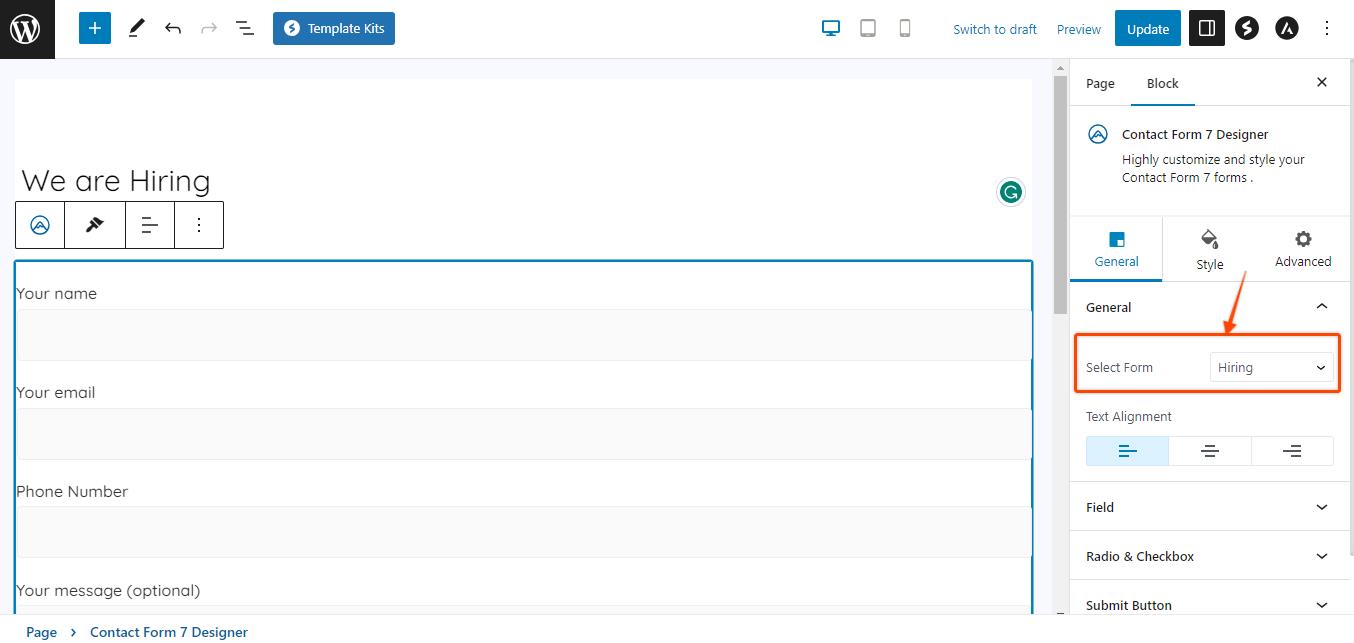Switch to the Page tab
1354x643 pixels.
(x=1100, y=84)
